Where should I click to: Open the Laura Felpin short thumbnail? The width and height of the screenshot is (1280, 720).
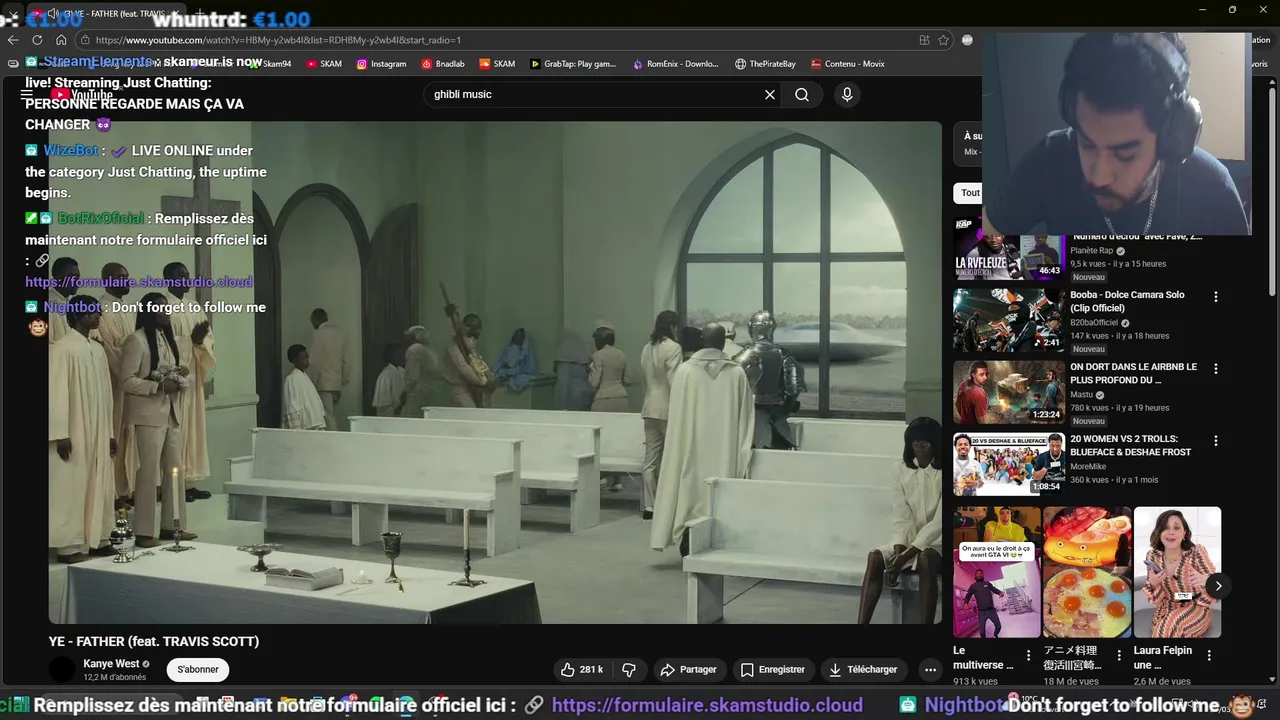pos(1177,572)
